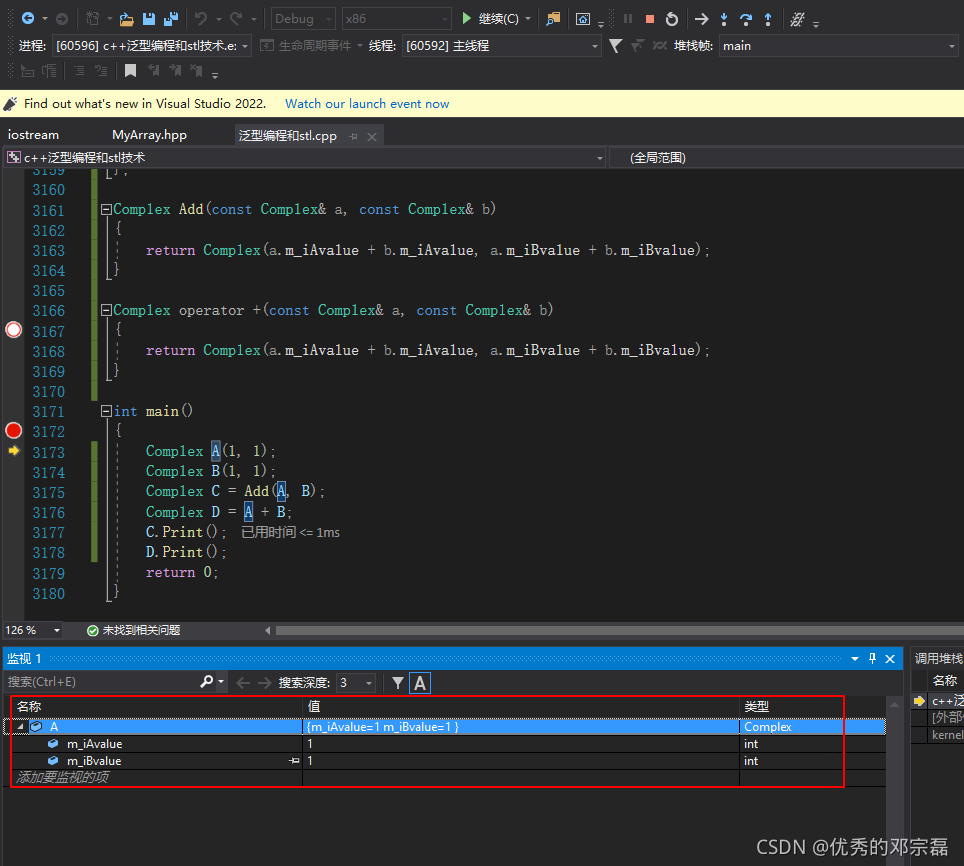
Task: Click the thread filter funnel icon
Action: (x=615, y=45)
